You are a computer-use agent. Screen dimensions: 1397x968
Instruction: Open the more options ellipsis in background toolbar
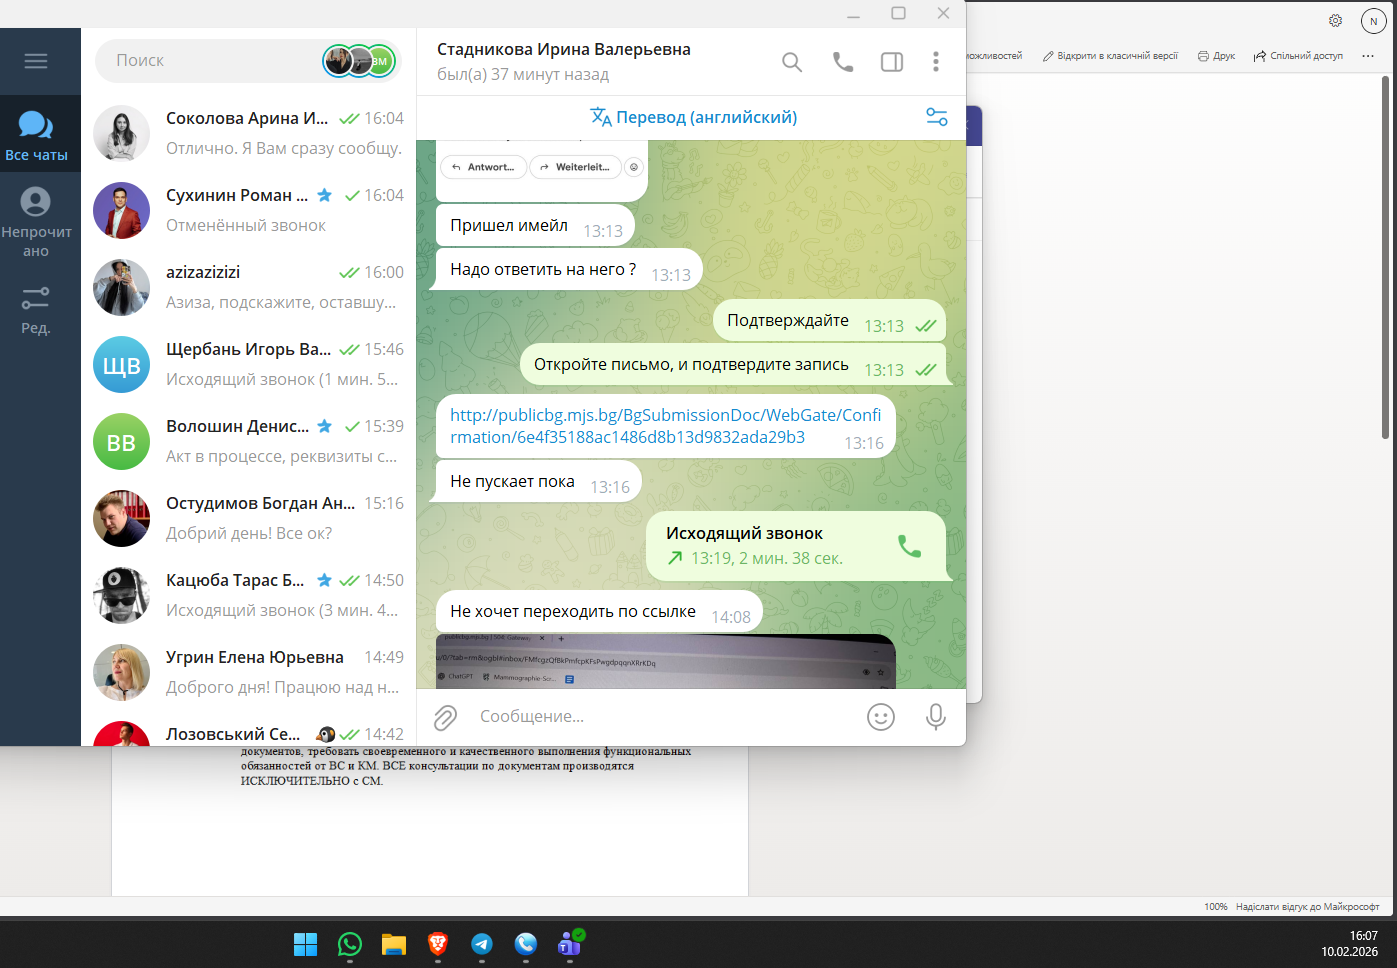(1368, 56)
